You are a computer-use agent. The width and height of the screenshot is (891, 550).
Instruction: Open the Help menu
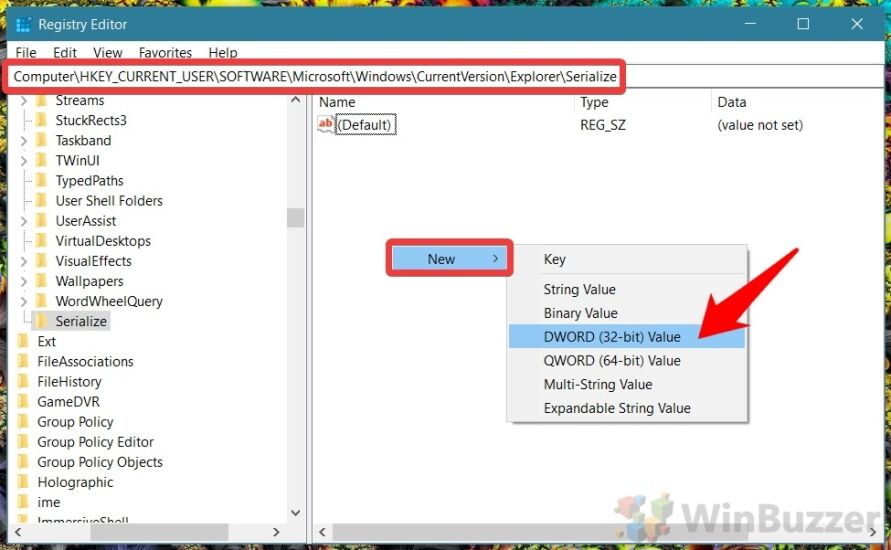[x=223, y=53]
